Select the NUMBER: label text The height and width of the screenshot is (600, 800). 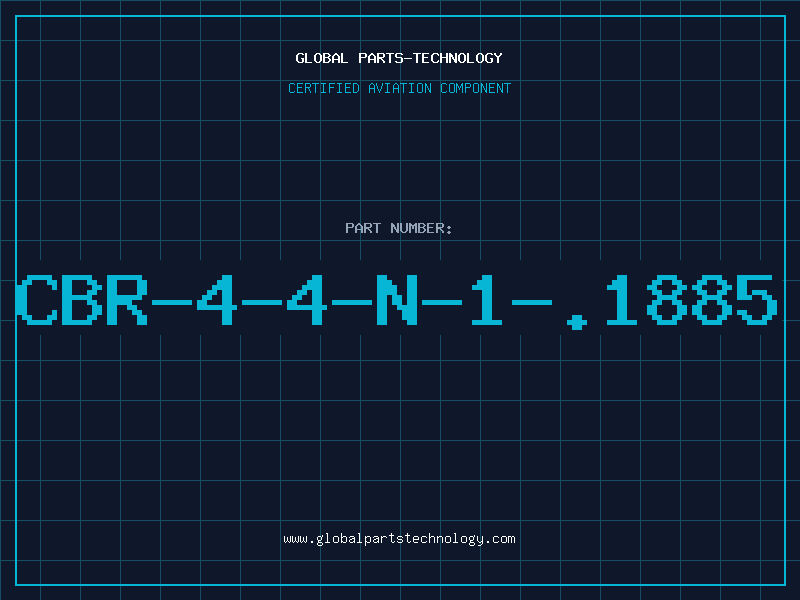click(421, 228)
